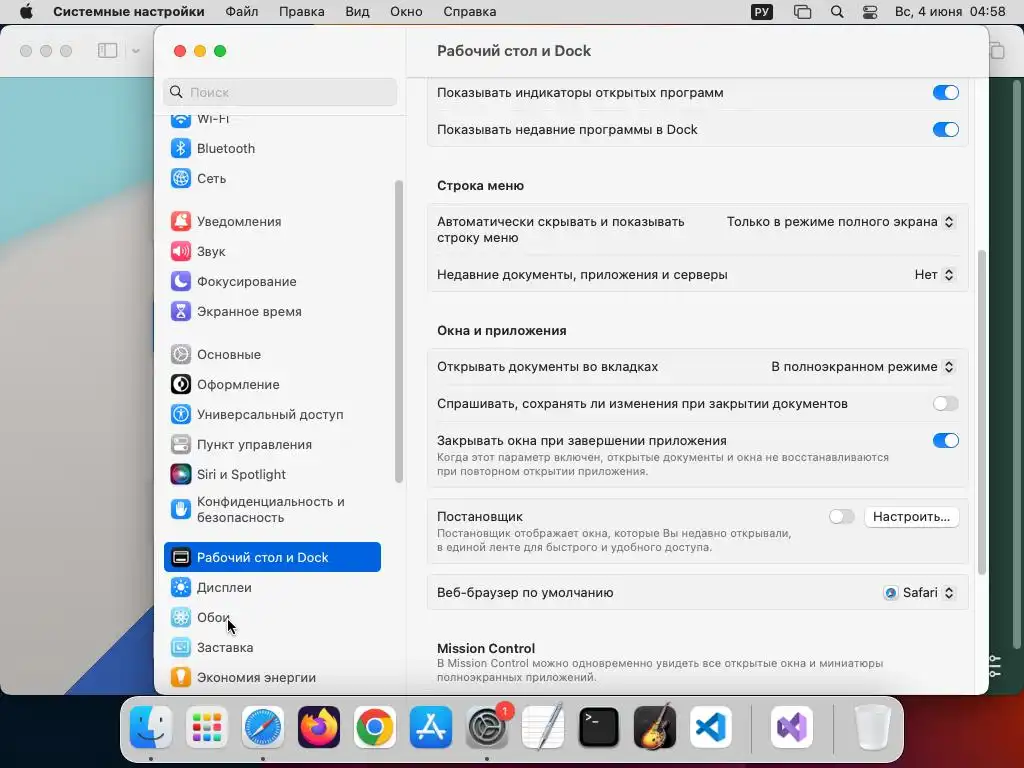Open Launchpad in the Dock
The width and height of the screenshot is (1024, 768).
tap(206, 727)
